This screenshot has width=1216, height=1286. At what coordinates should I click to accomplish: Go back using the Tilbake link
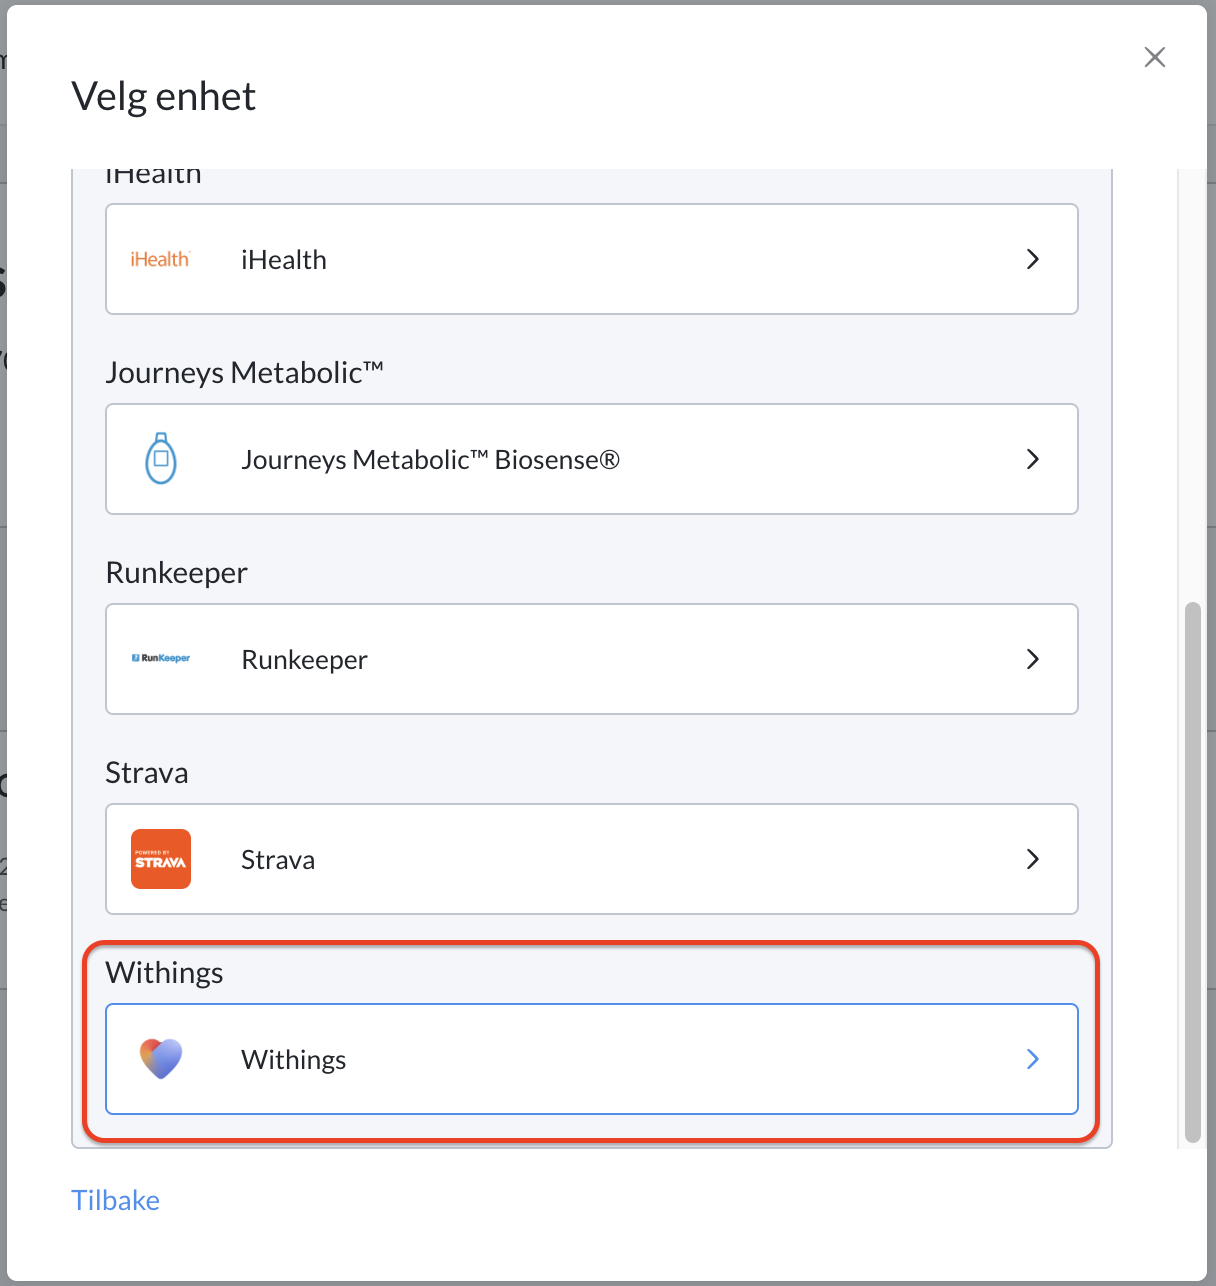tap(115, 1200)
